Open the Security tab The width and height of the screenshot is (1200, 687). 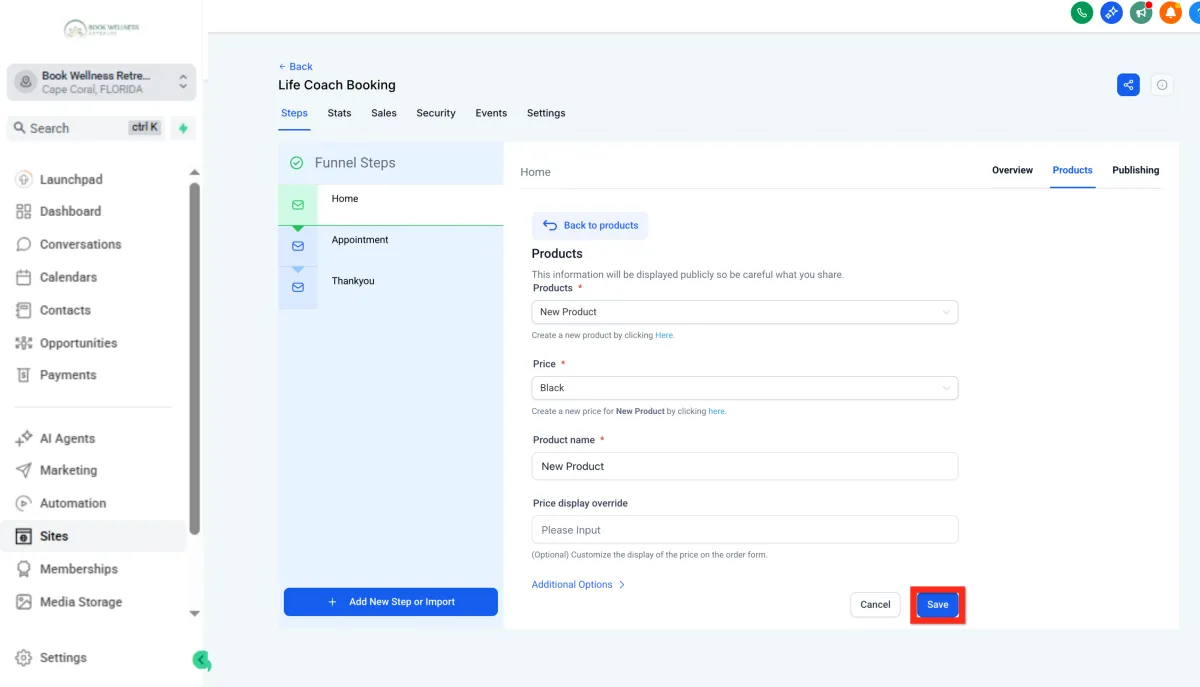436,113
